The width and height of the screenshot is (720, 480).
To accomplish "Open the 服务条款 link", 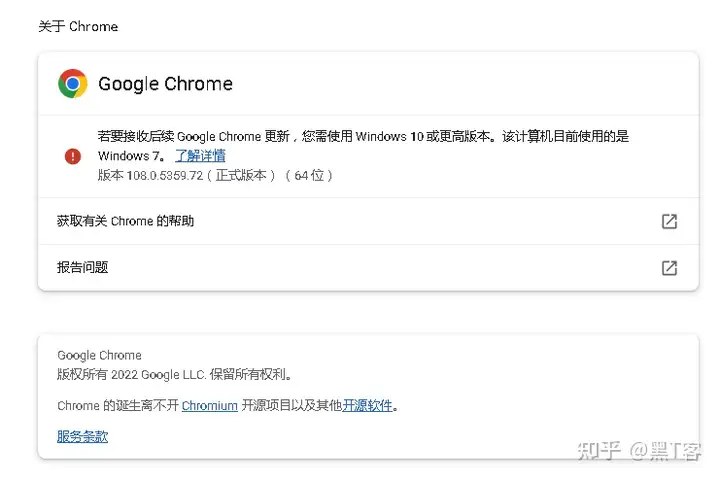I will pyautogui.click(x=82, y=436).
